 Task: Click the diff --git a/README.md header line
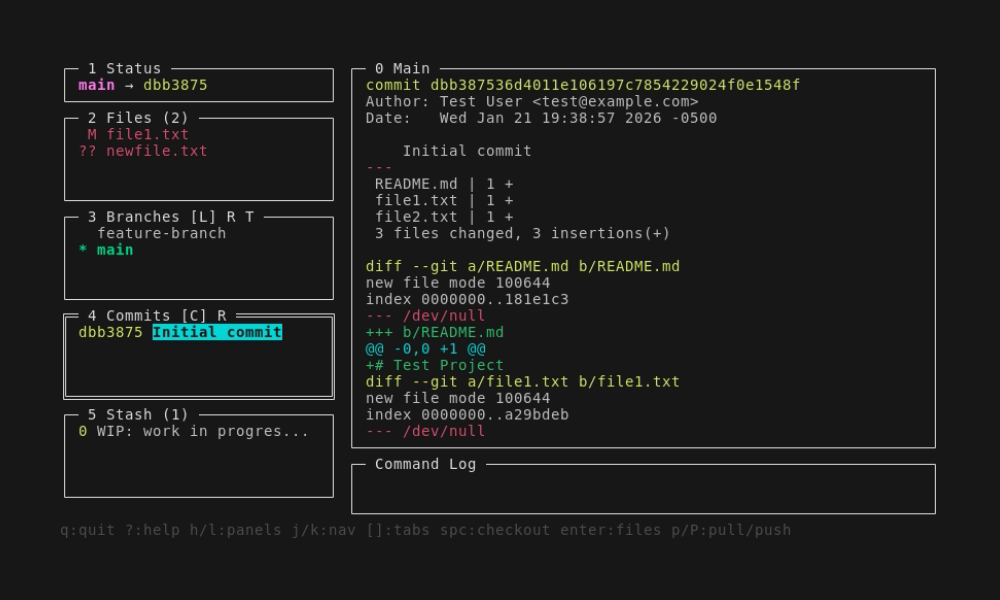[x=522, y=266]
